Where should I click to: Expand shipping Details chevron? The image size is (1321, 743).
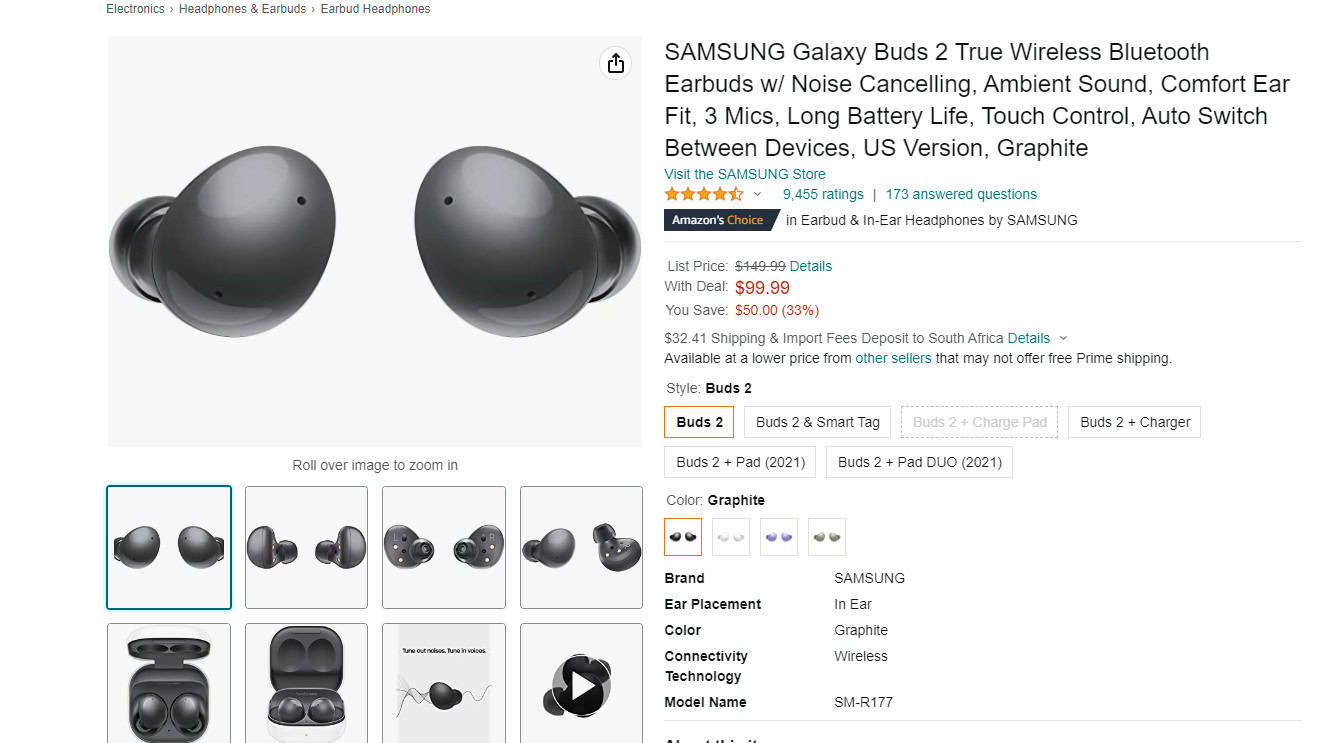[1063, 338]
